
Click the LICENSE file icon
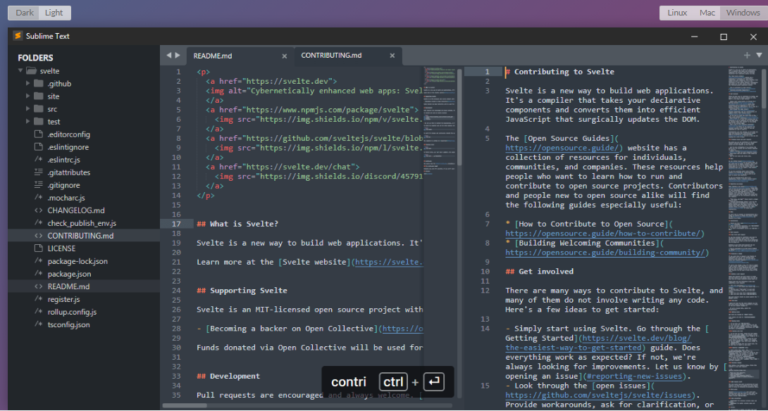[38, 247]
